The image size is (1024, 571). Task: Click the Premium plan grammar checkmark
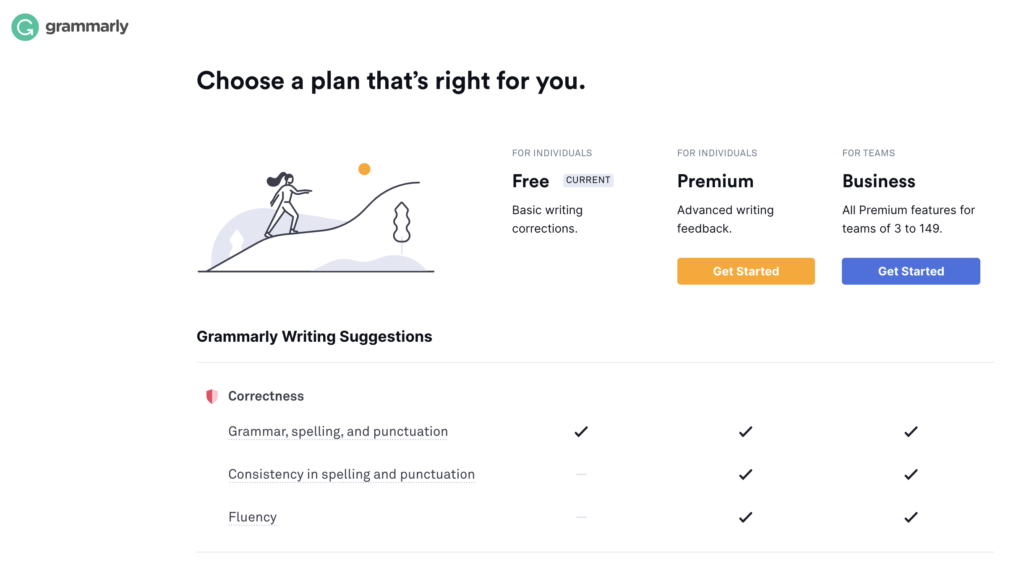745,432
